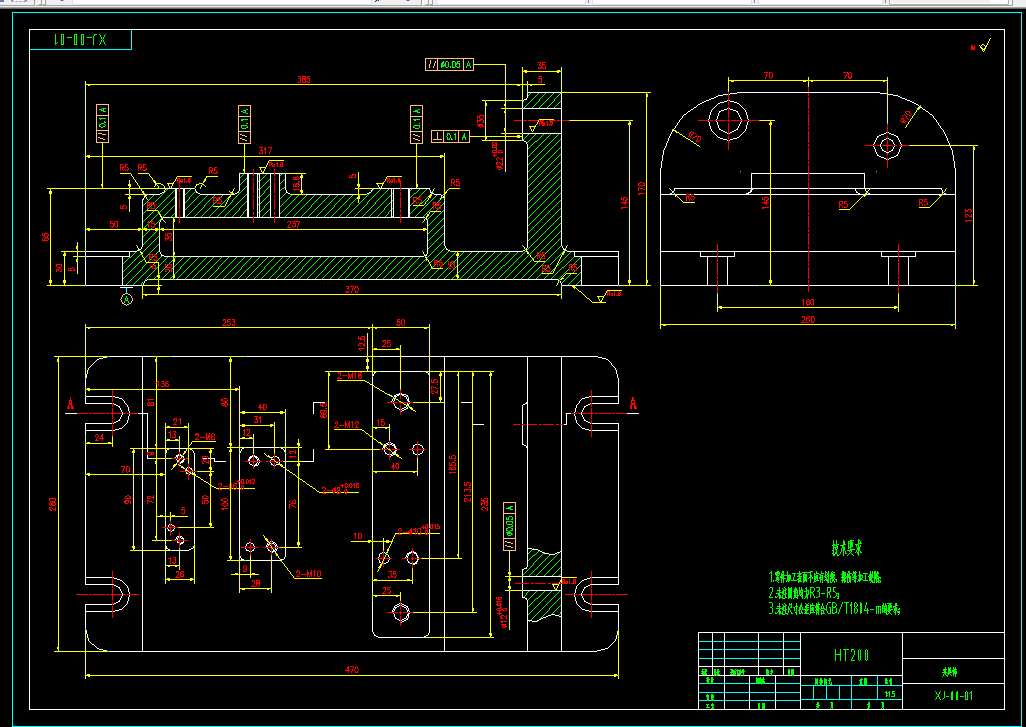
Task: Click the large circular boss in the side view
Action: [x=728, y=120]
